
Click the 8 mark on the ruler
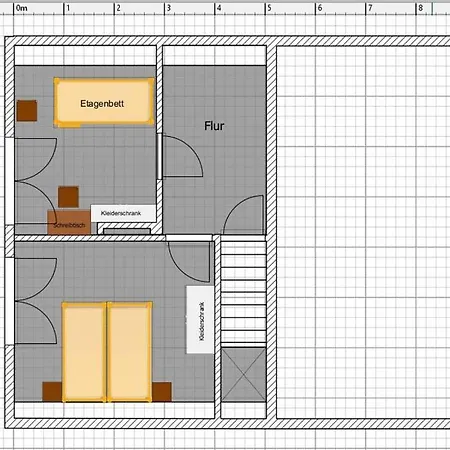pos(421,8)
